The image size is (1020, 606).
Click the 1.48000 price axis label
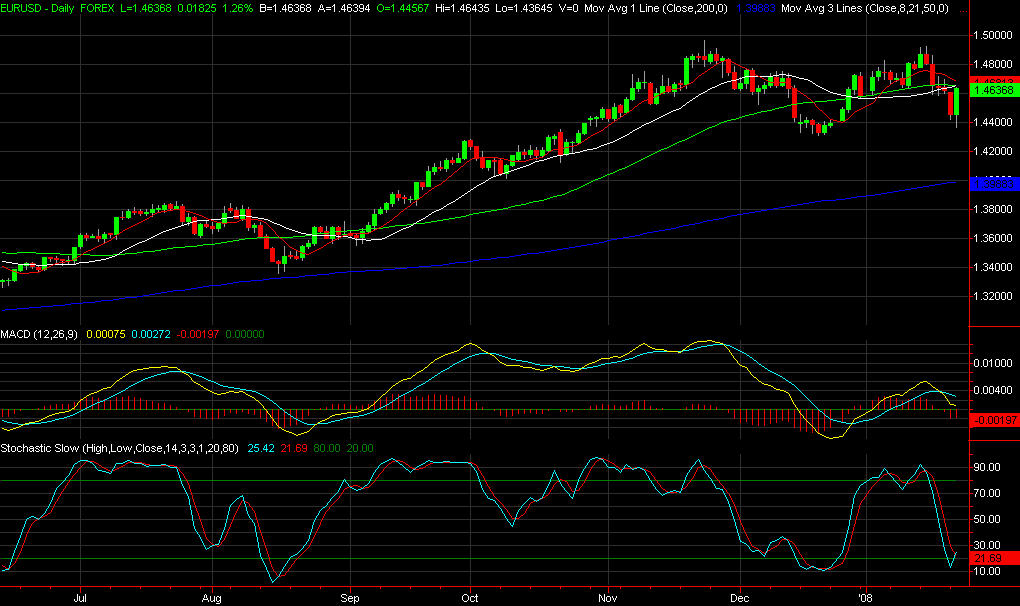pos(993,64)
